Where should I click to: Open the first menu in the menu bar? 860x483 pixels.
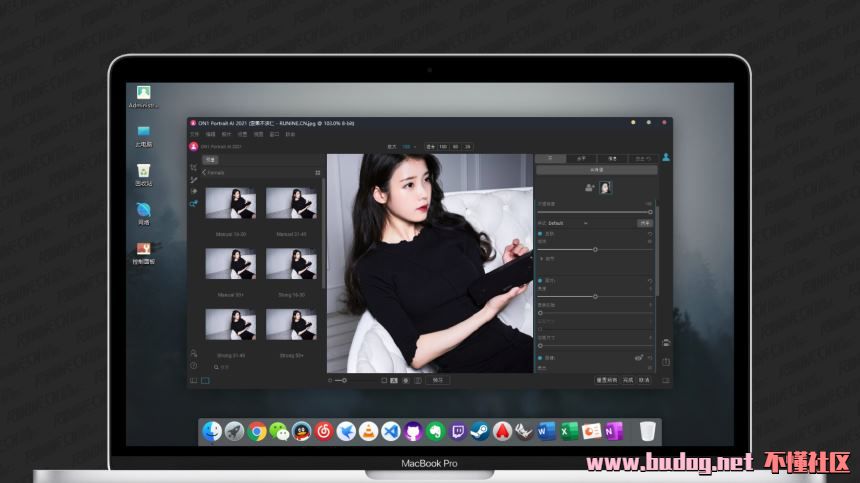tap(195, 133)
